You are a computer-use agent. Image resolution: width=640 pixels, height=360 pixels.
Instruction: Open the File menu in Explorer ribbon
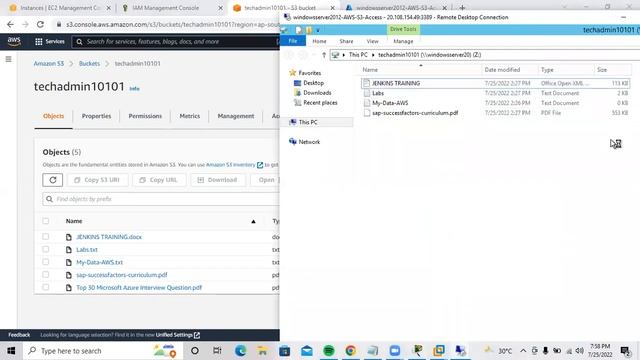pyautogui.click(x=293, y=41)
